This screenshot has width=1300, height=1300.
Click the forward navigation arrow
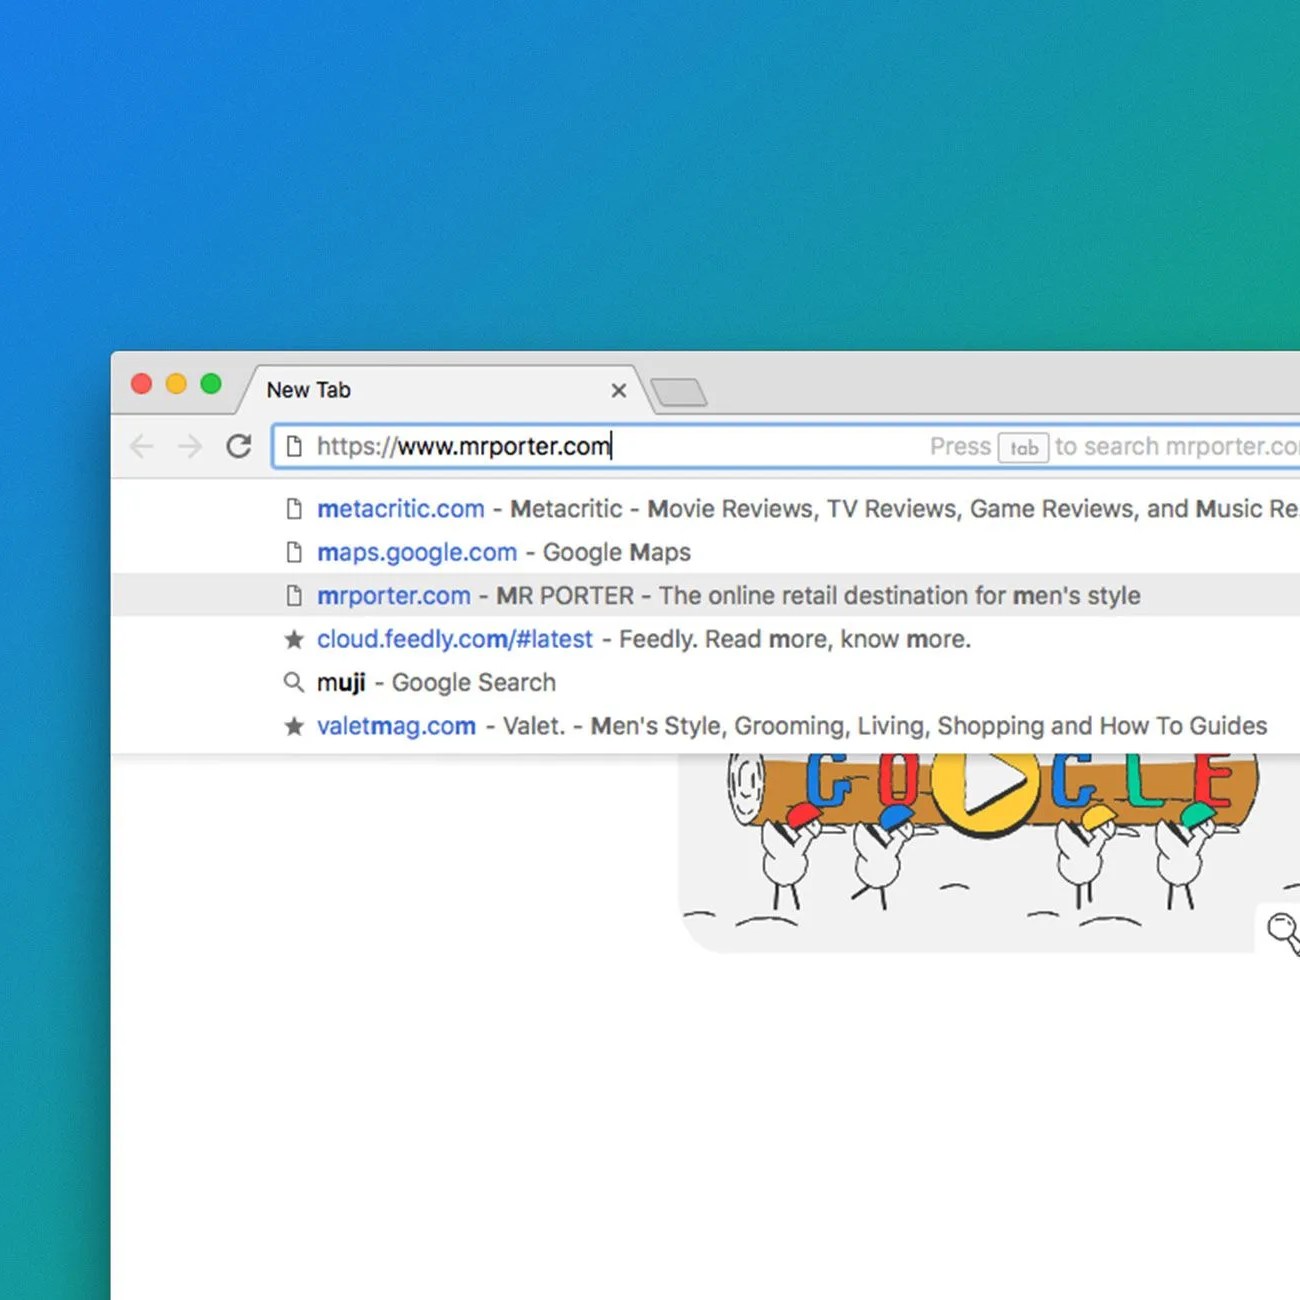pos(190,447)
